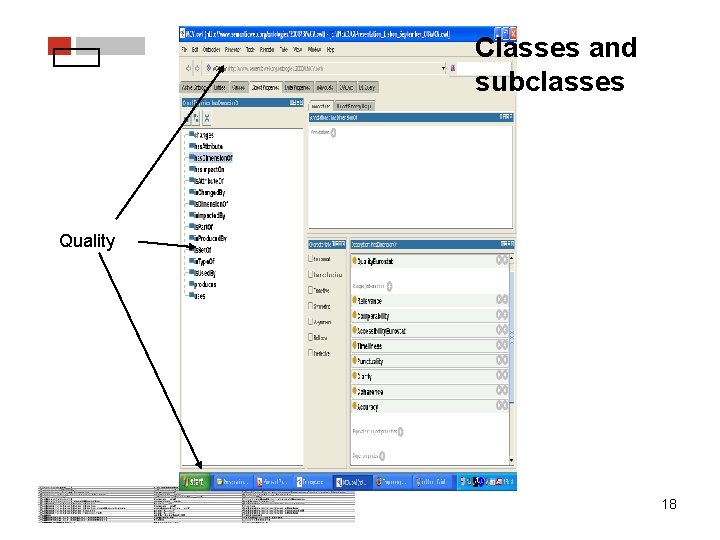Go back with the navigation back arrow

click(x=188, y=68)
